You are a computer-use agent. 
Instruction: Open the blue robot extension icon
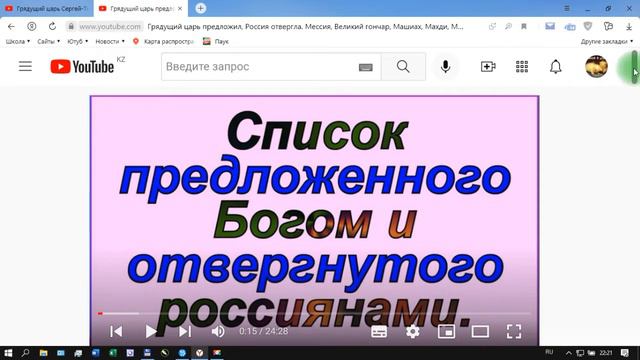[x=570, y=27]
